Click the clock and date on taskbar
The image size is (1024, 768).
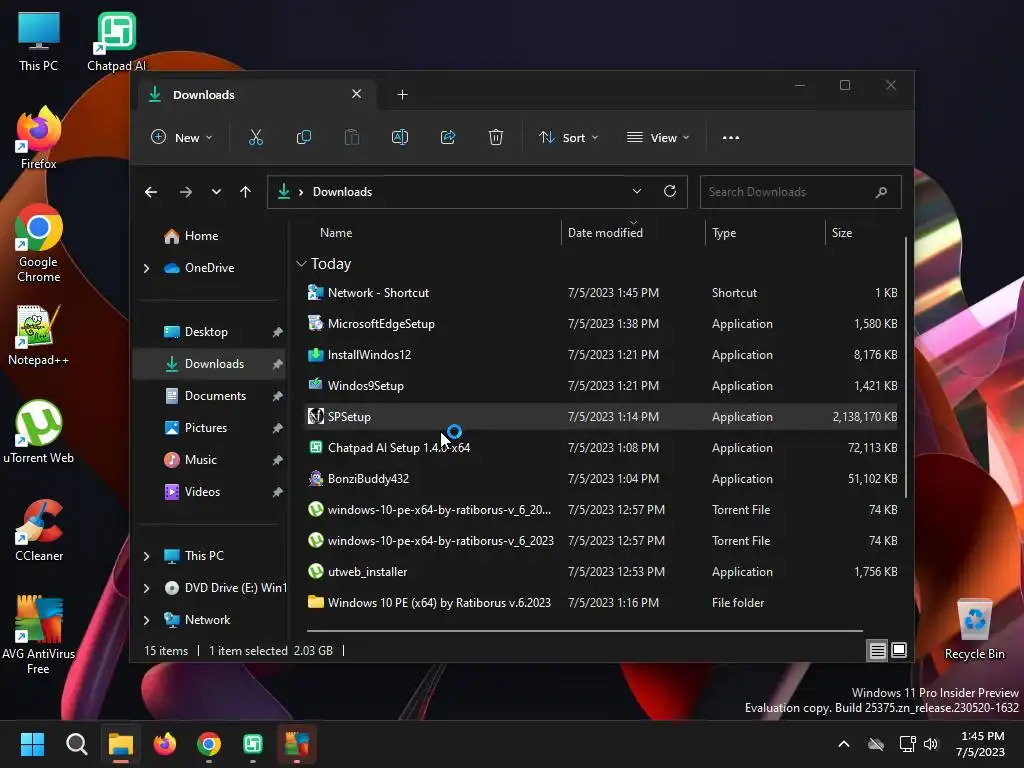pos(982,744)
